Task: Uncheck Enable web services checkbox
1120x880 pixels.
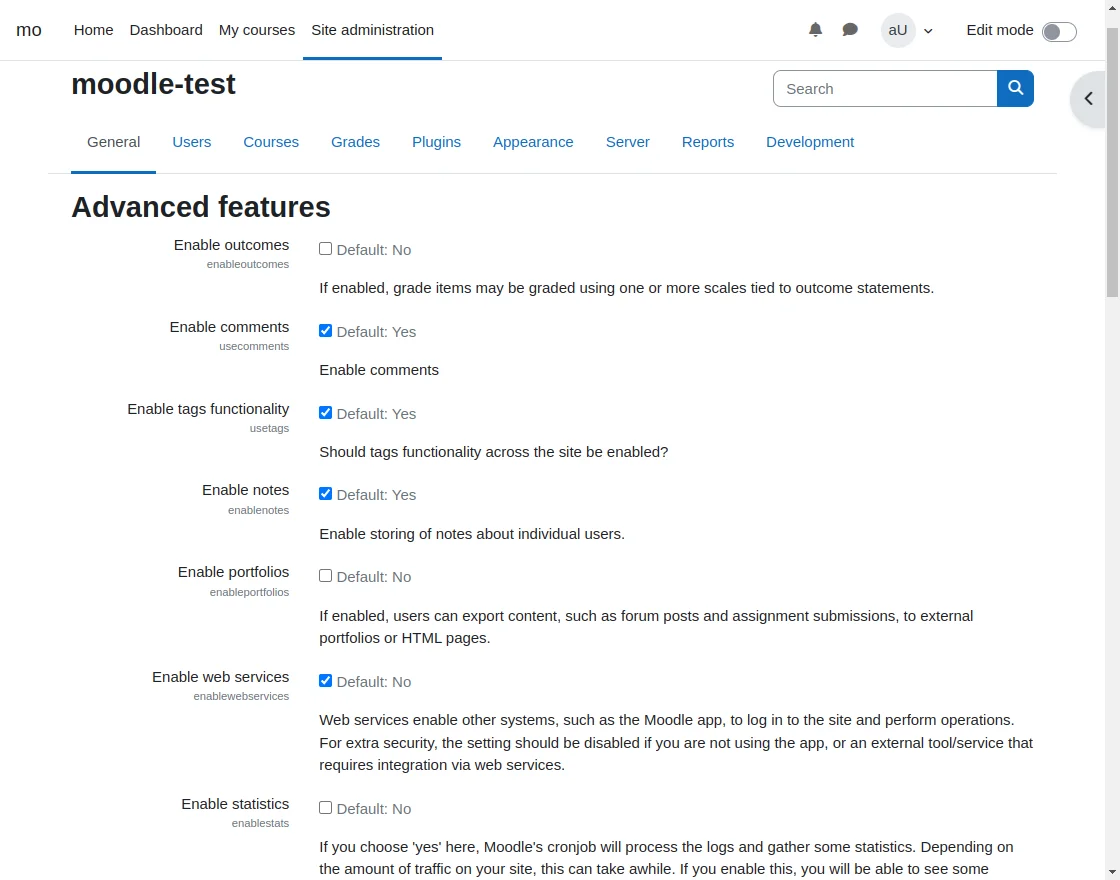Action: pos(326,681)
